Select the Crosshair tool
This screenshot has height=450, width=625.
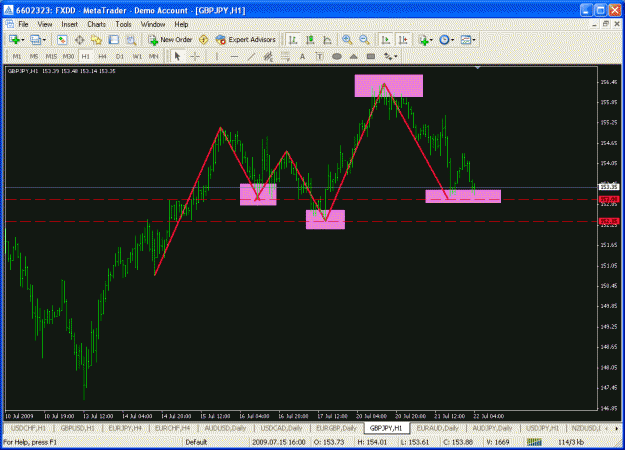point(195,57)
